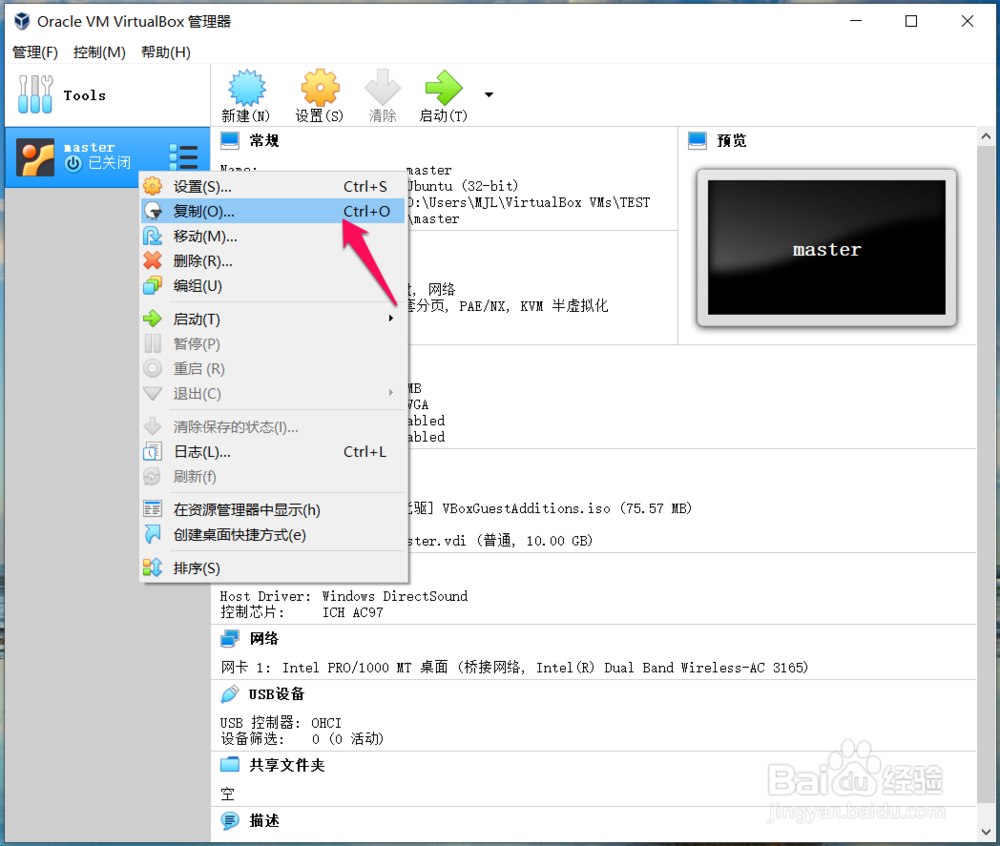Click the log icon beside 日志(L)
Screen dimensions: 1000x846
coord(153,451)
